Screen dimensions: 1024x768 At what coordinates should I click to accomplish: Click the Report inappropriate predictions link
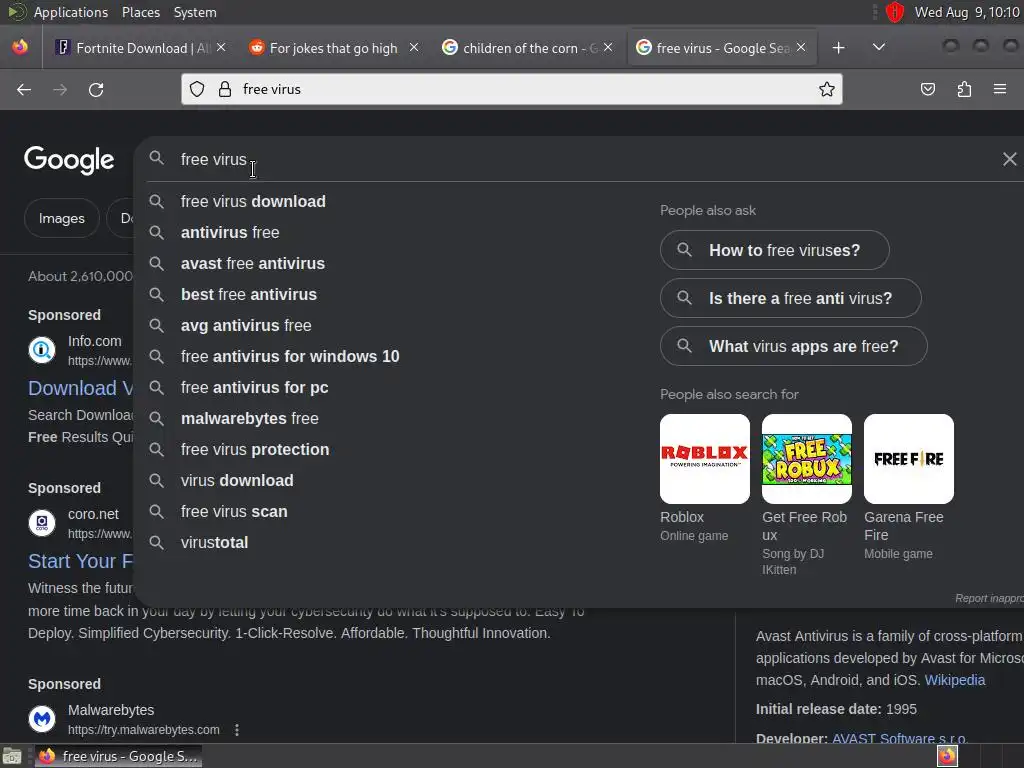click(x=989, y=598)
